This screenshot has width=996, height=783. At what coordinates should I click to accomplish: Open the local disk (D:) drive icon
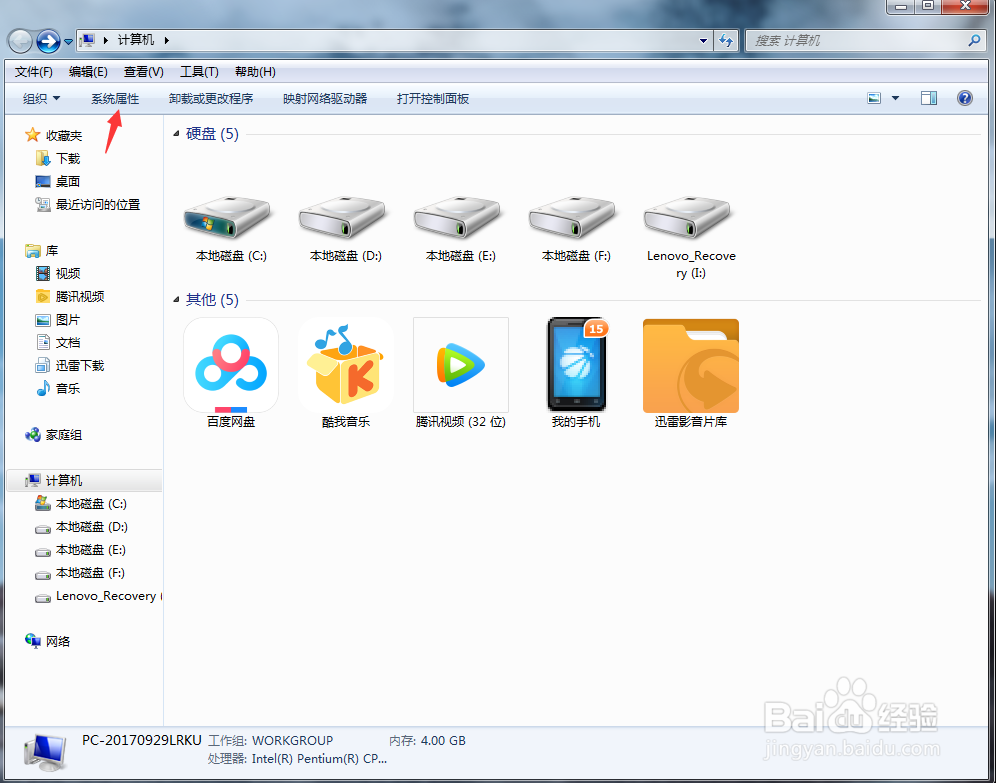[x=344, y=217]
